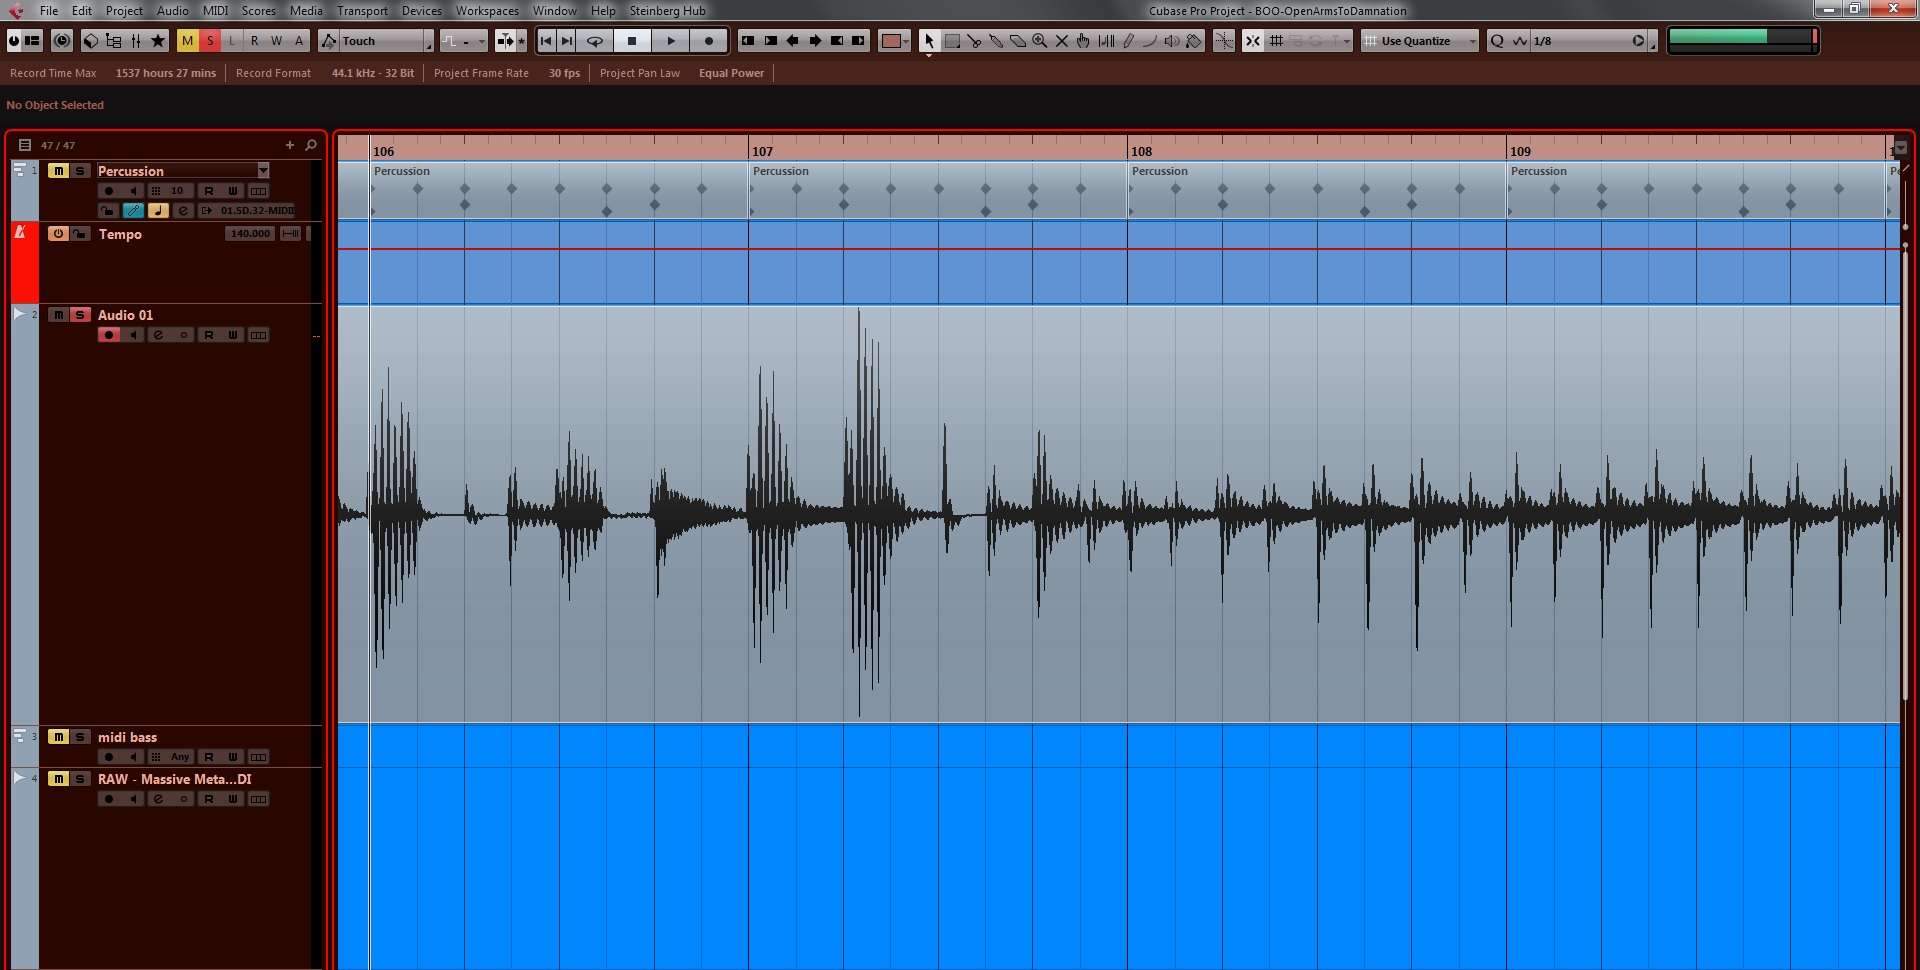This screenshot has height=970, width=1920.
Task: Select the Color paint bucket tool
Action: pyautogui.click(x=1194, y=41)
